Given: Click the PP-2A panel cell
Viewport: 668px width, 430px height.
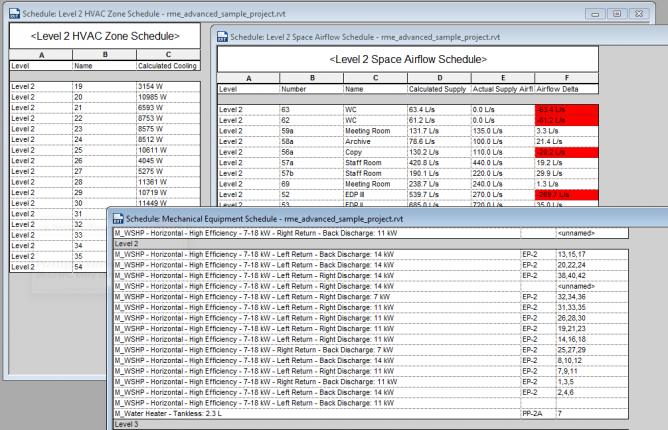Looking at the screenshot, I should (538, 414).
